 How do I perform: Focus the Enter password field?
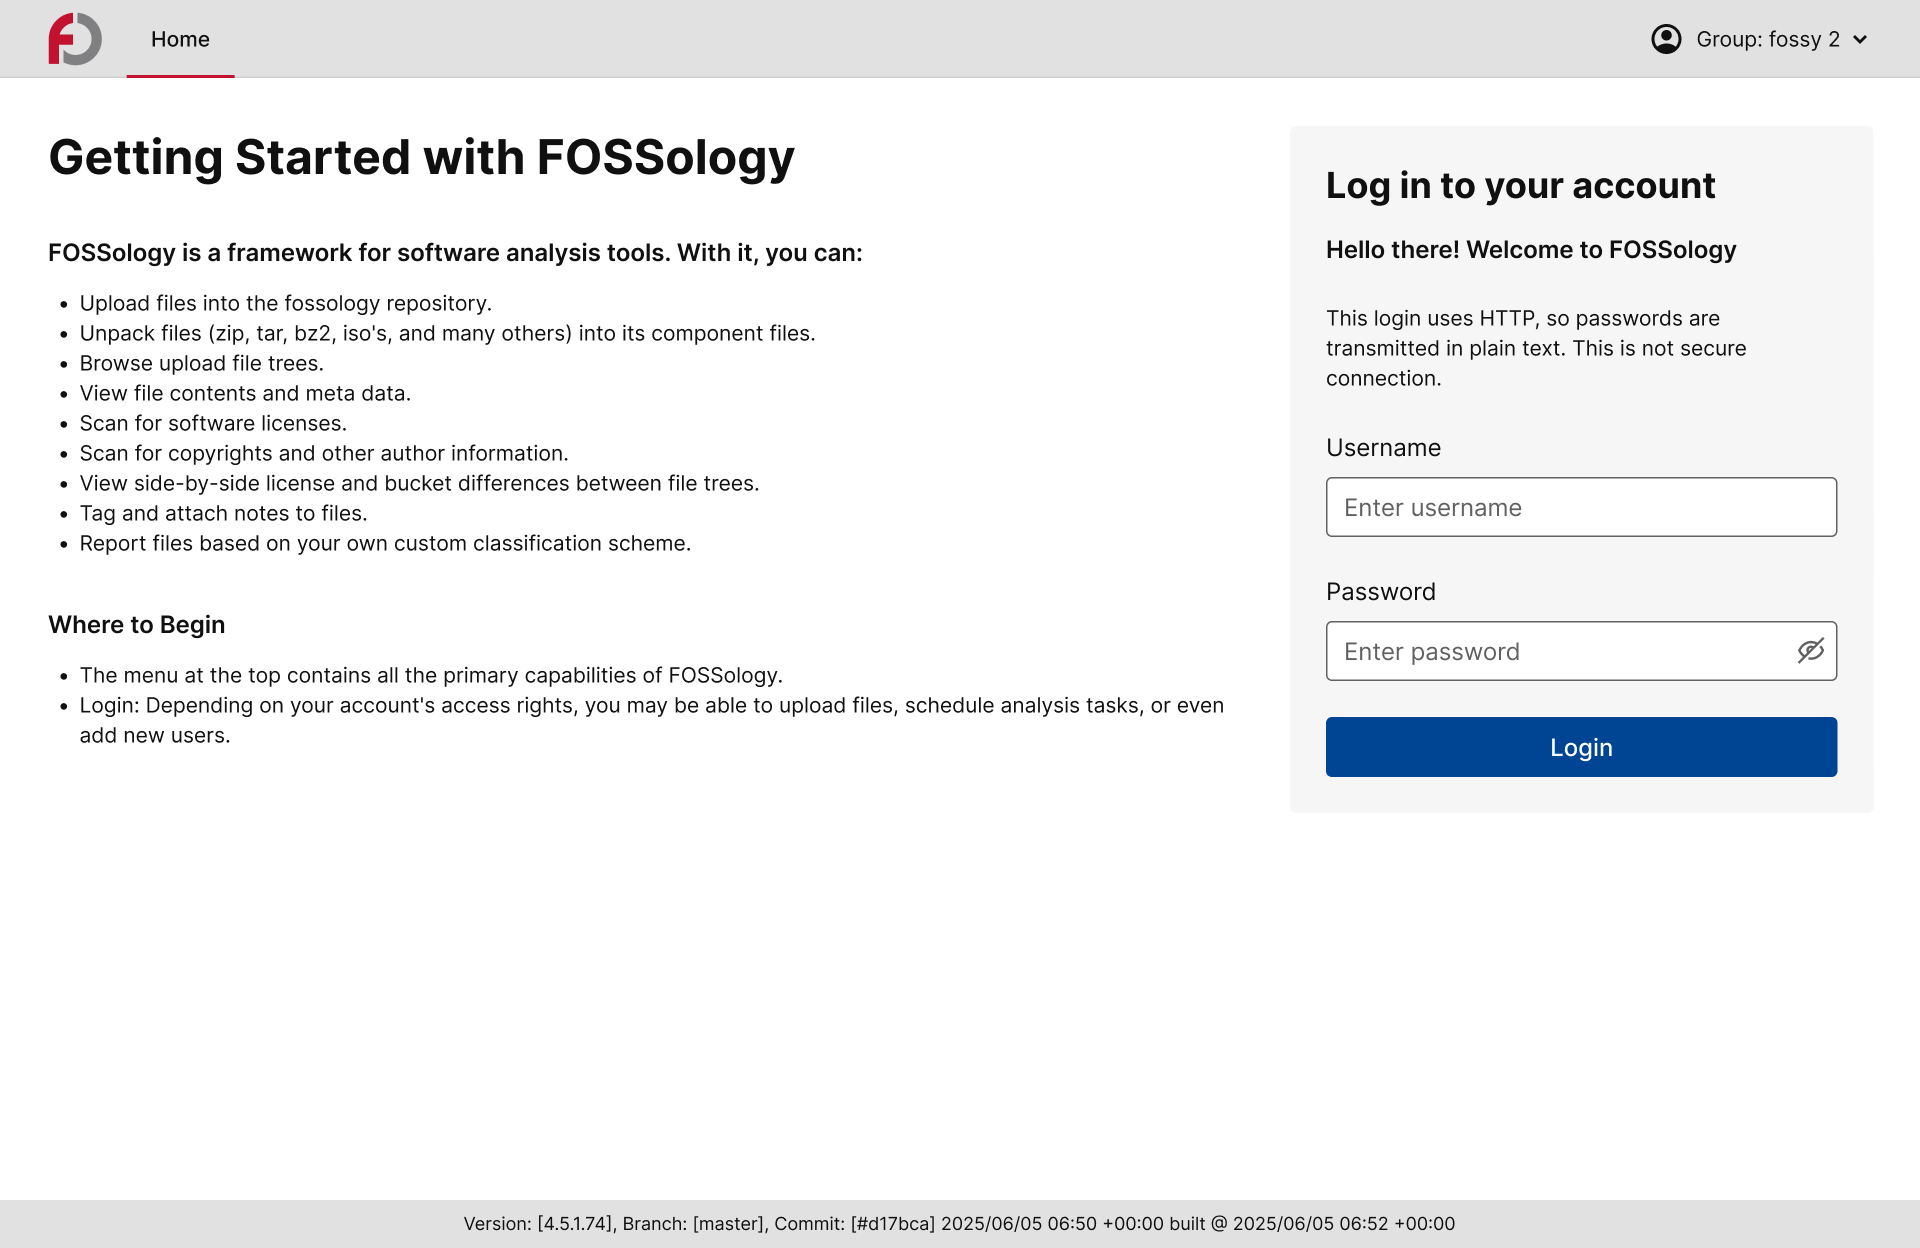point(1581,651)
